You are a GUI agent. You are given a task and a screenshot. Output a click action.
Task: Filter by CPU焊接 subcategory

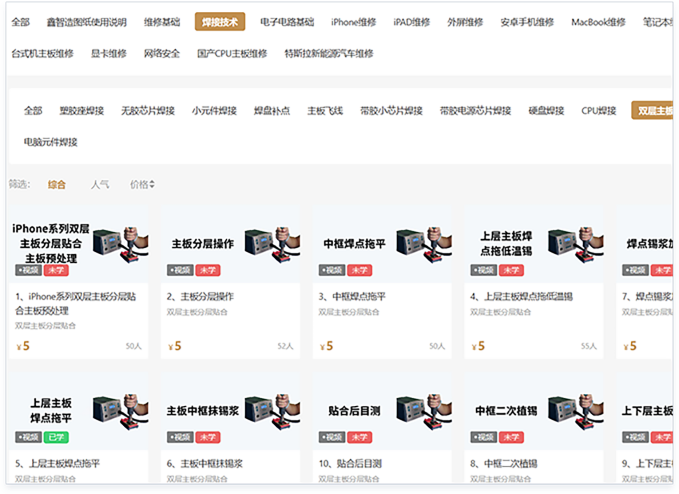coord(599,111)
